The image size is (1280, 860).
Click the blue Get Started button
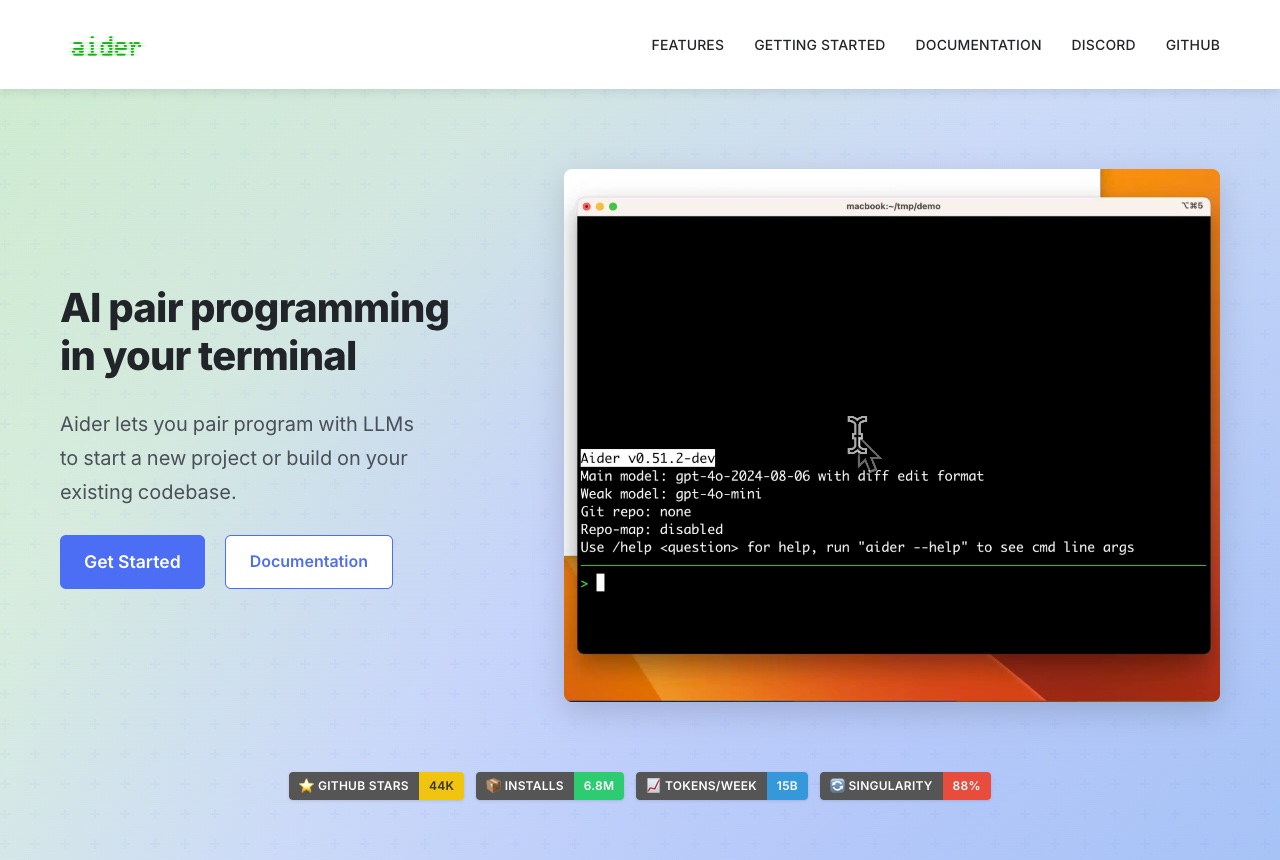click(x=132, y=562)
